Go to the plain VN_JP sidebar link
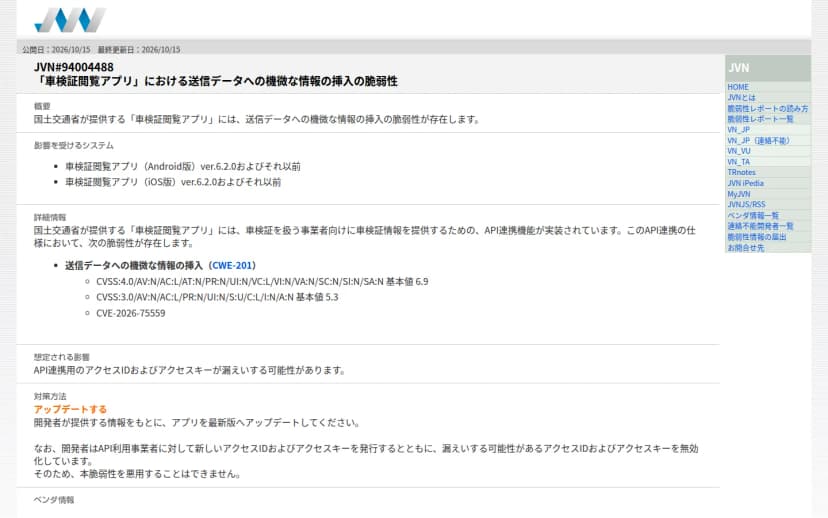Screen dimensions: 828x518 coord(738,130)
